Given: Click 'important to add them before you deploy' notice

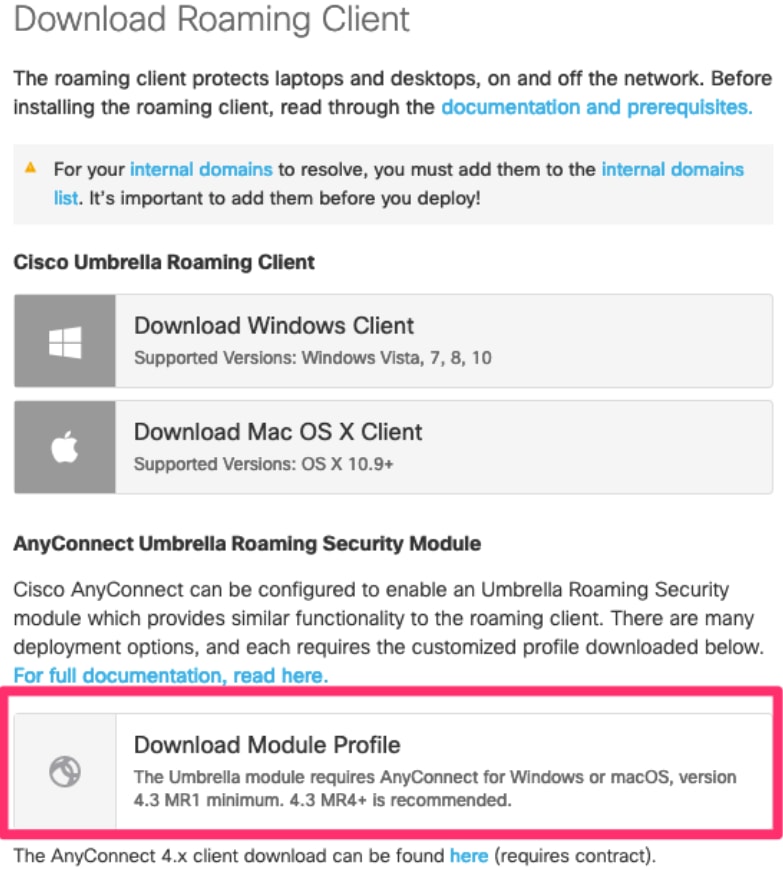Looking at the screenshot, I should 285,198.
